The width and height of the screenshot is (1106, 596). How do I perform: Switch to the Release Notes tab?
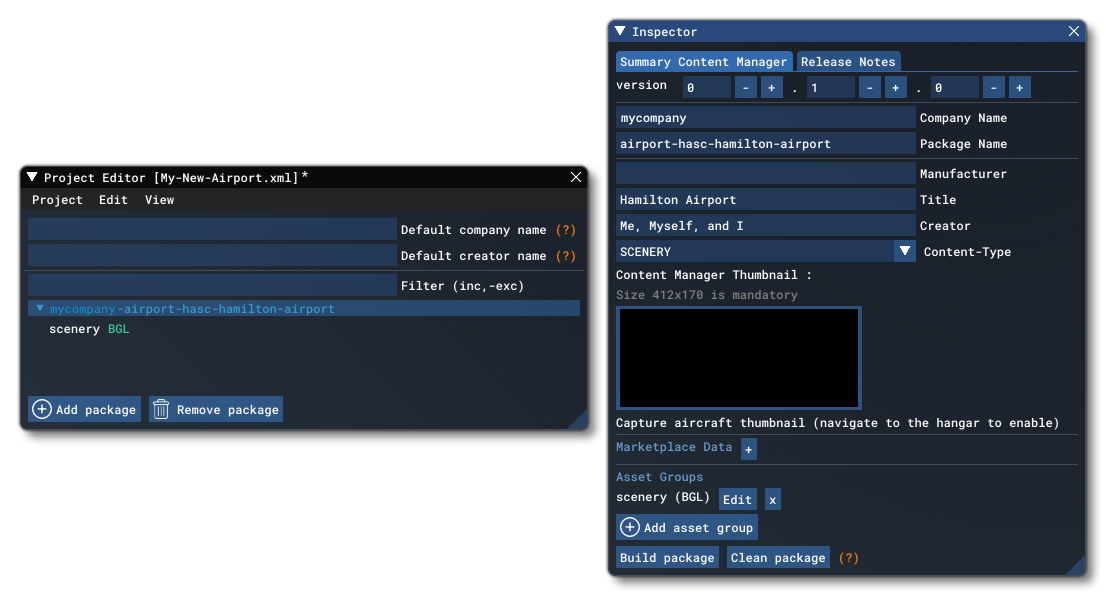point(848,61)
